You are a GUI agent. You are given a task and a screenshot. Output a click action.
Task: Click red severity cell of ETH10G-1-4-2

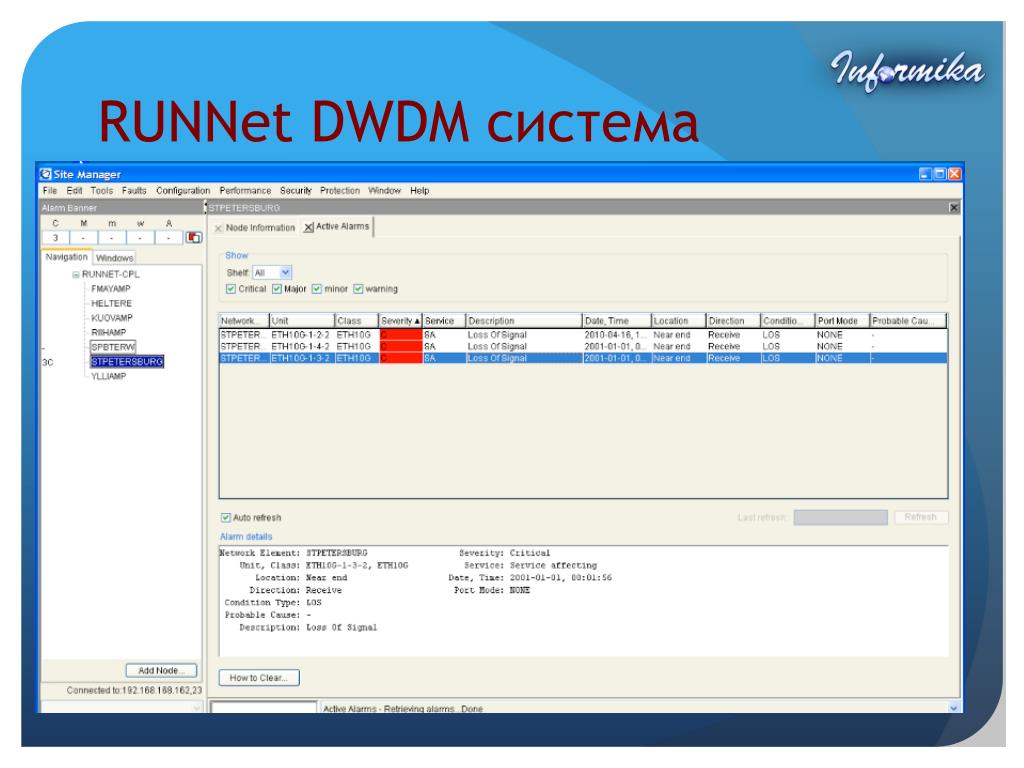click(400, 346)
